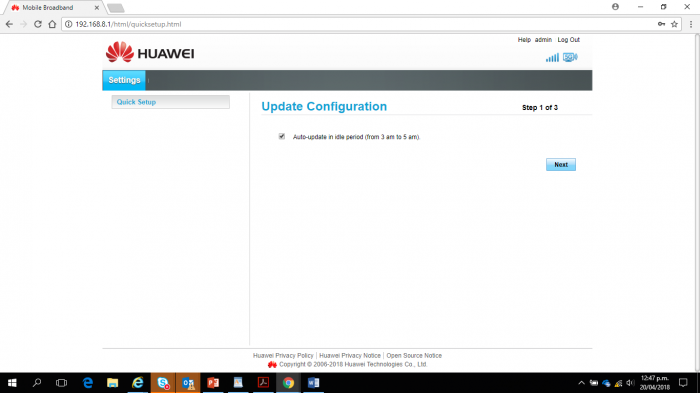Open Huawei Privacy Notice link

pyautogui.click(x=350, y=355)
